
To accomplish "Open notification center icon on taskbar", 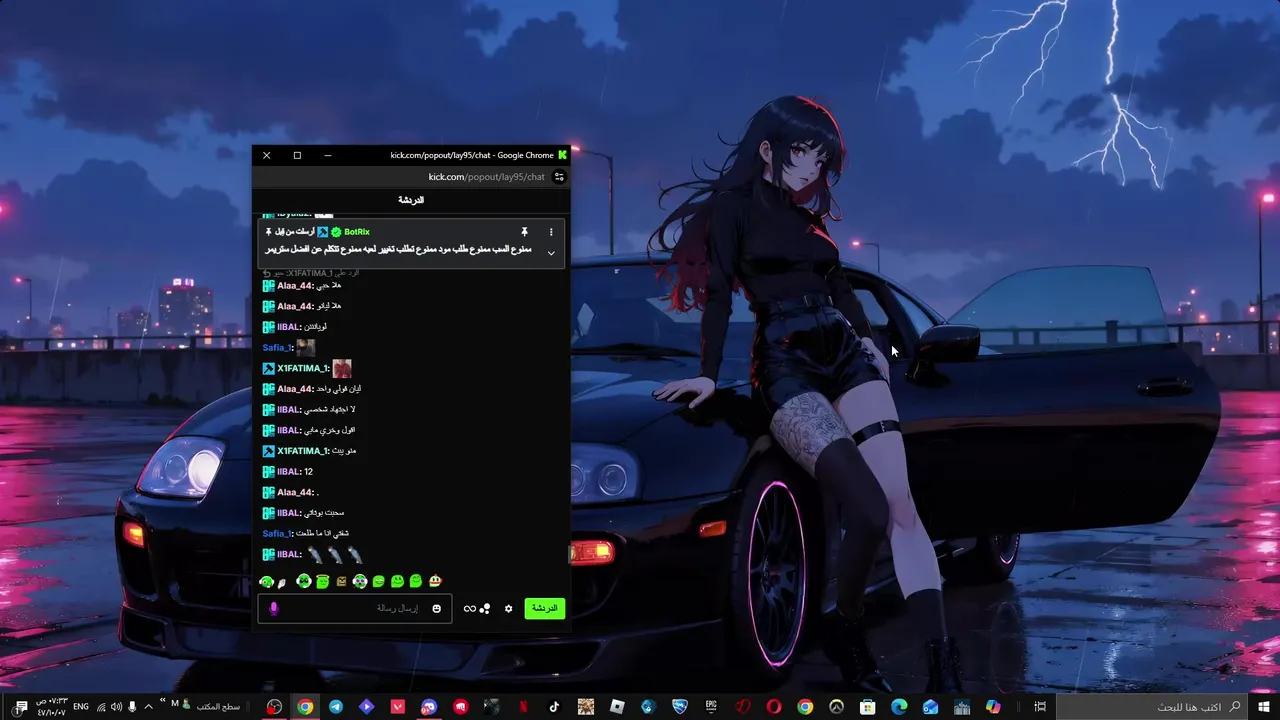I will 20,707.
